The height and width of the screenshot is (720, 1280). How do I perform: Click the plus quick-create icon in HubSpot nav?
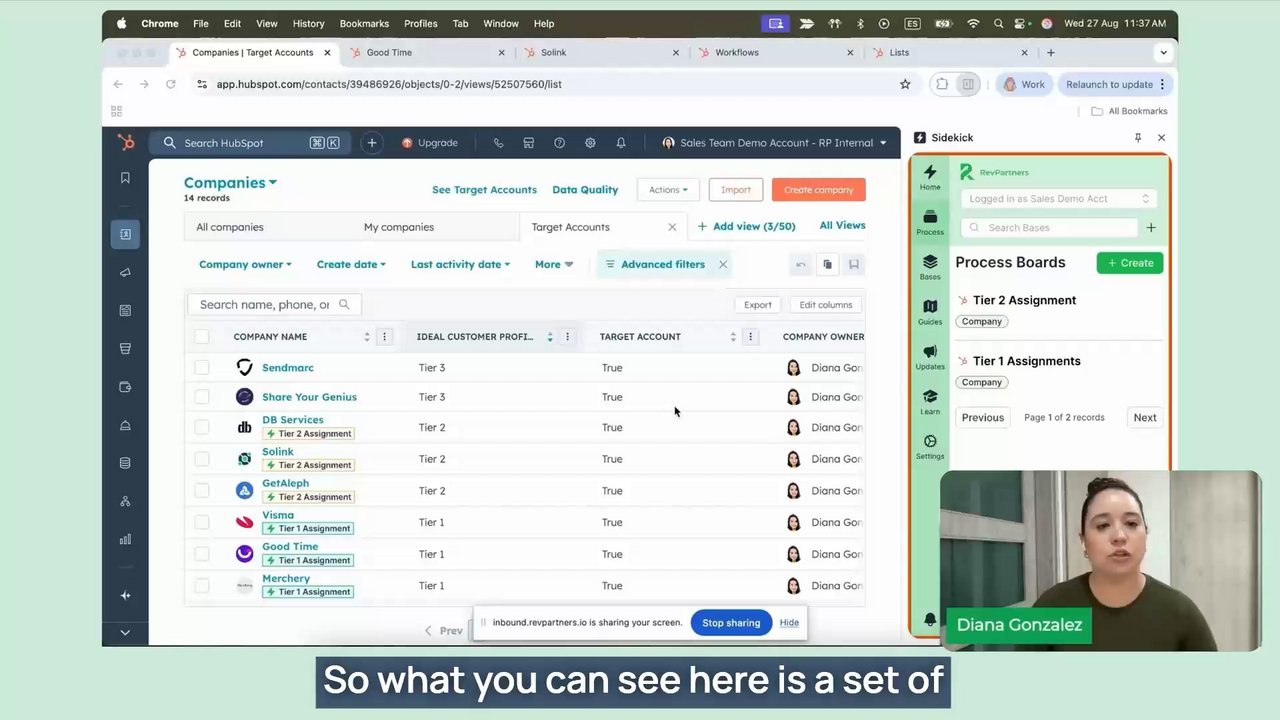click(372, 143)
